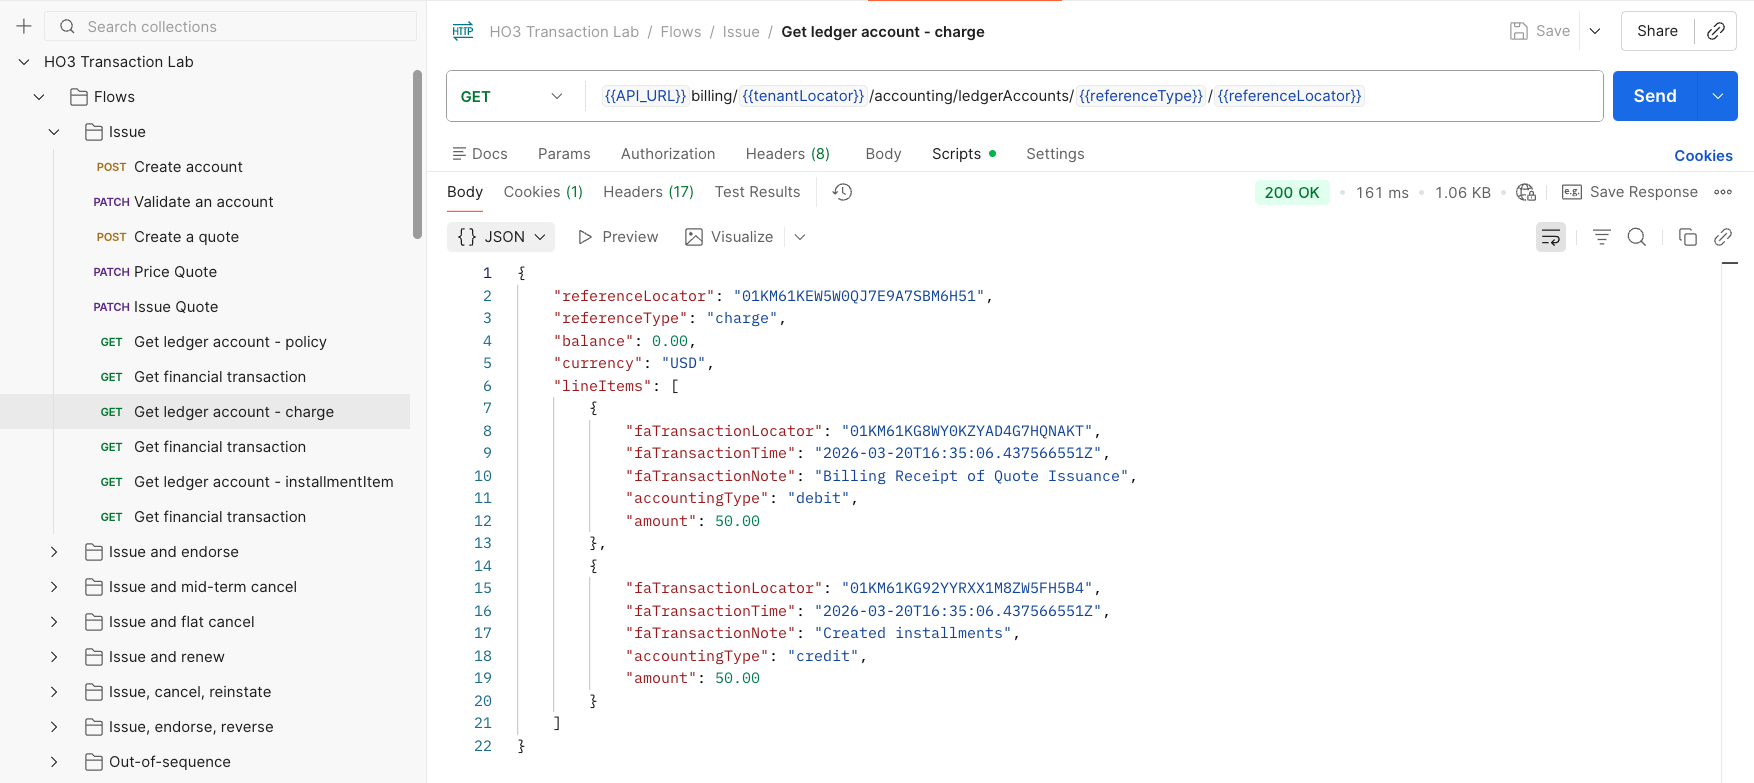
Task: Click the Flows folder icon
Action: click(79, 97)
